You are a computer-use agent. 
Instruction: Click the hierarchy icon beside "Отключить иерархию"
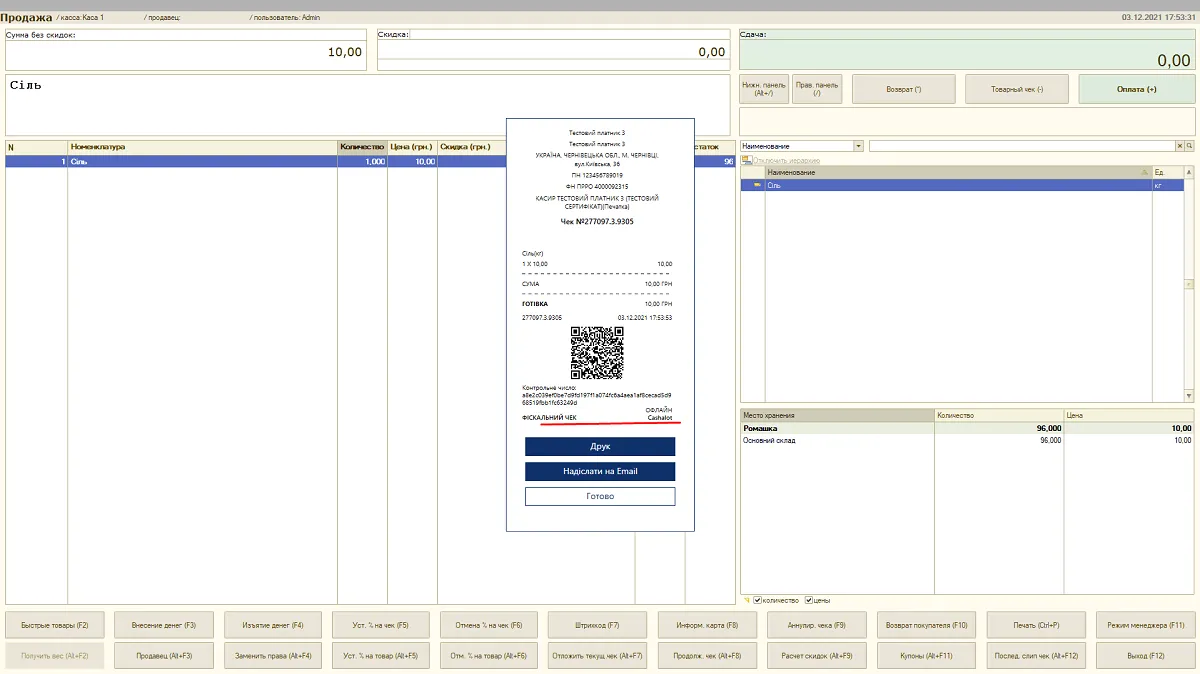point(746,160)
